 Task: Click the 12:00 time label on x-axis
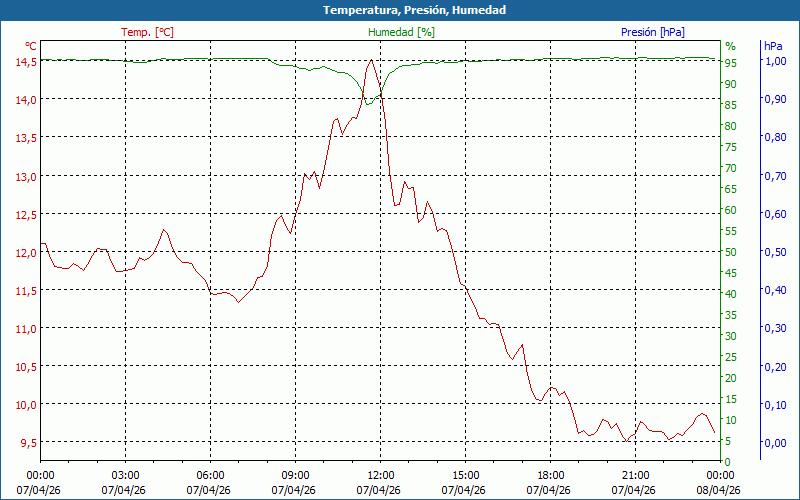(380, 475)
